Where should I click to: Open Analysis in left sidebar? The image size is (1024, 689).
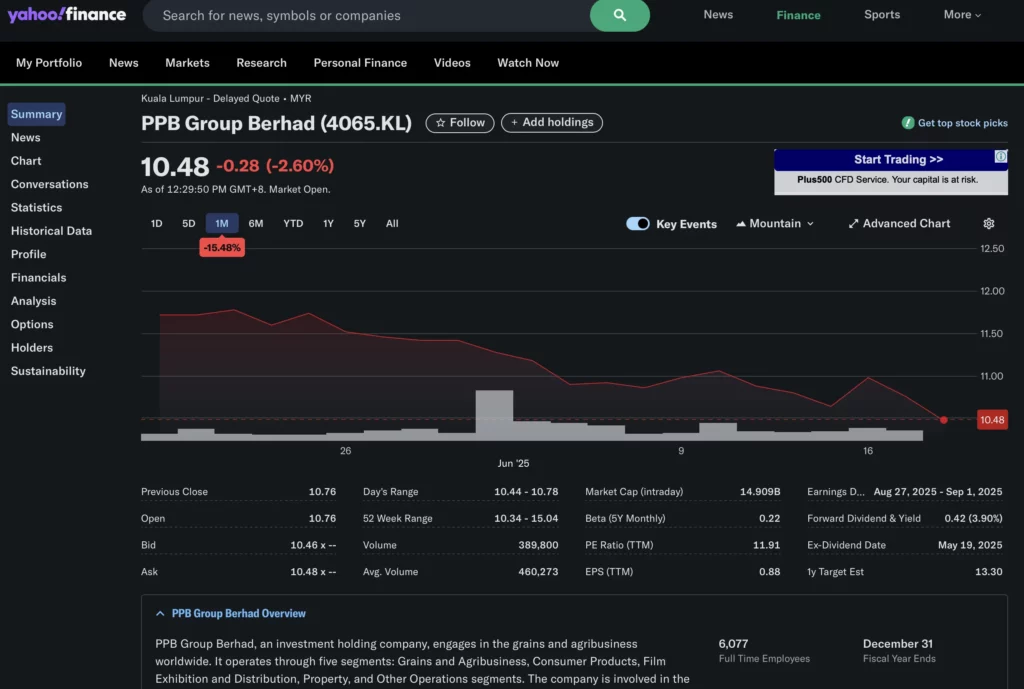(x=33, y=301)
